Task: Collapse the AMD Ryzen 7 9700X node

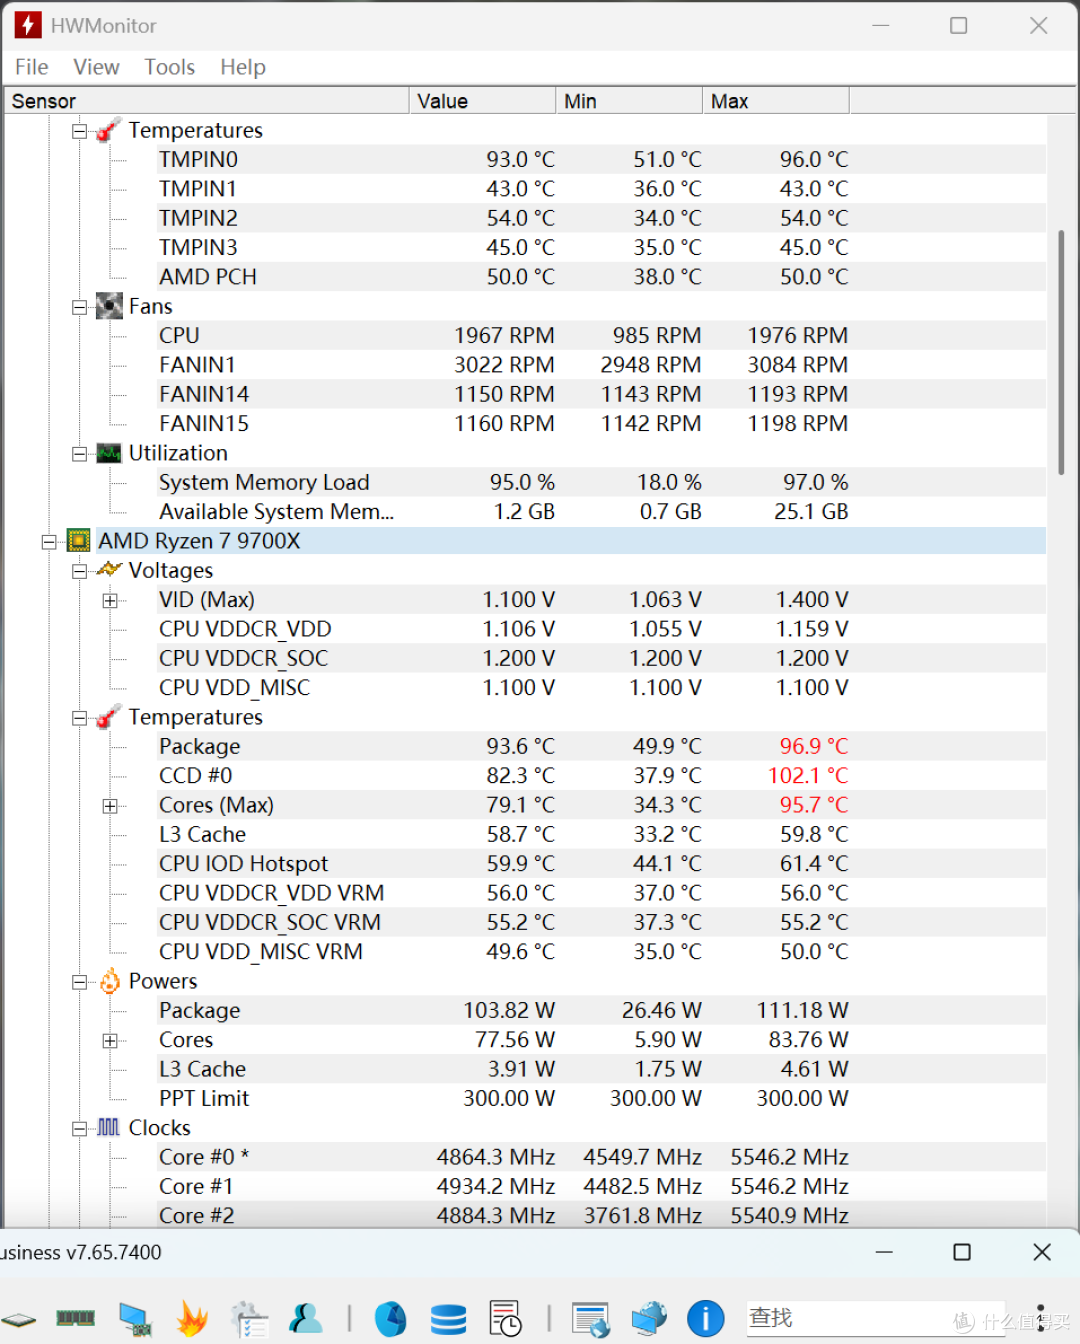Action: (48, 542)
